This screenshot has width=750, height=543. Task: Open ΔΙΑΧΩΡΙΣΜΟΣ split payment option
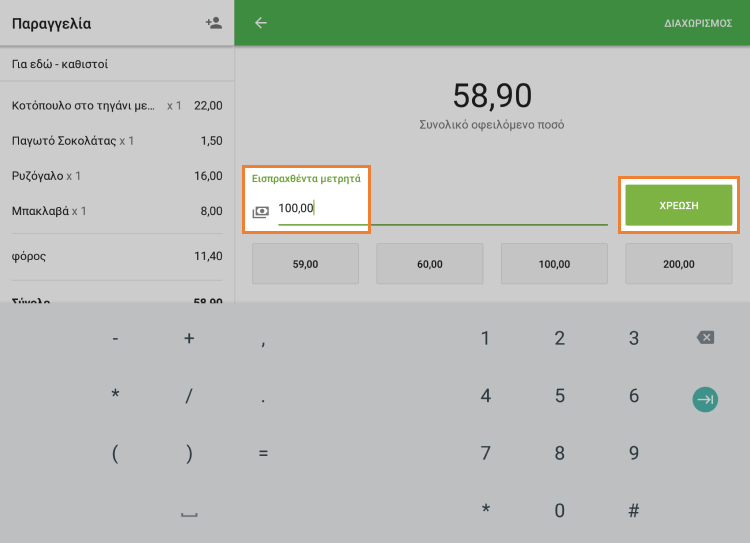tap(698, 23)
